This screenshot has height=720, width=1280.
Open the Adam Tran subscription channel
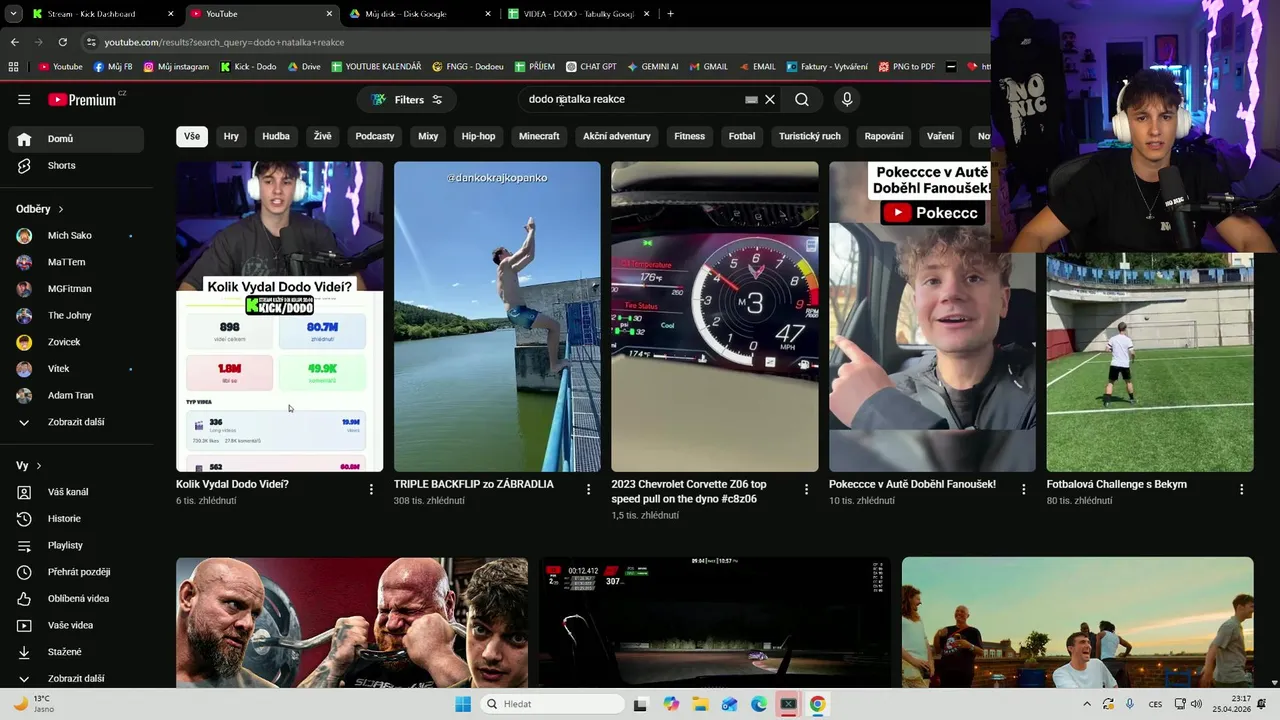(x=76, y=396)
